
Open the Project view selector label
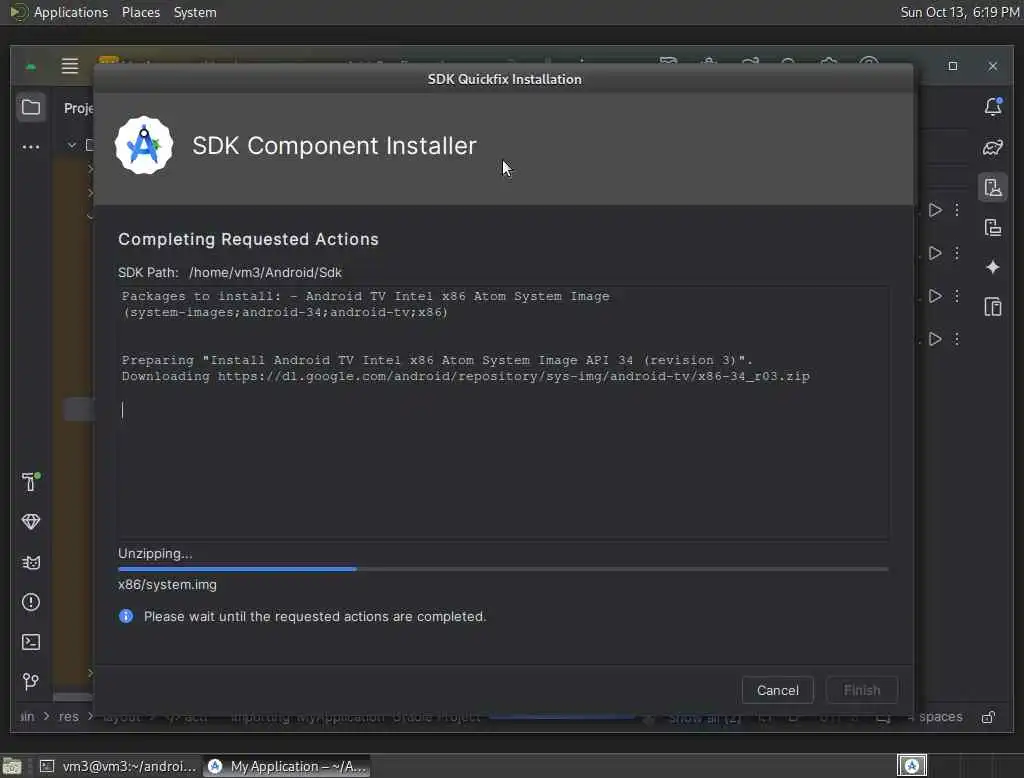point(78,108)
